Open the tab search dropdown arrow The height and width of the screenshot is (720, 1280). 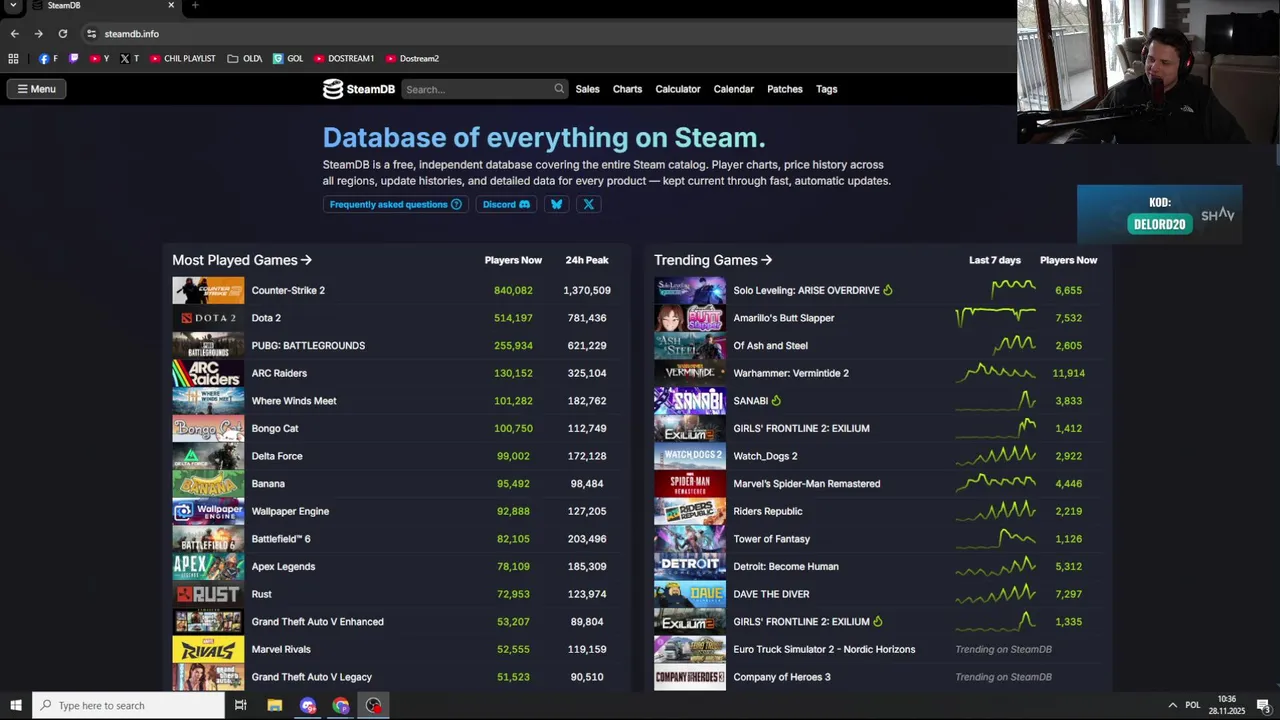[13, 6]
